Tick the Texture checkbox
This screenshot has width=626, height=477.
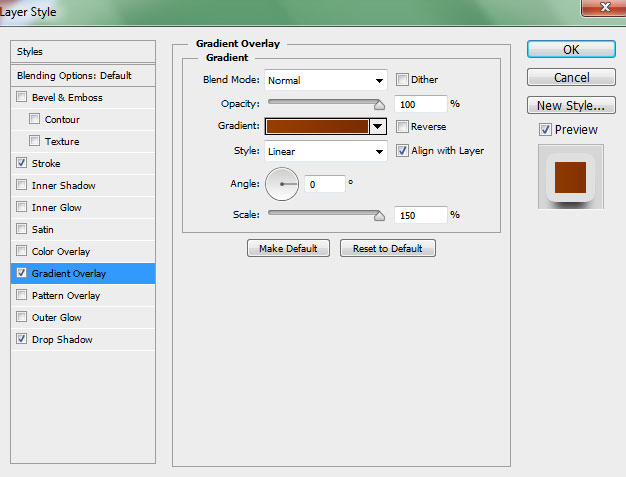tap(34, 141)
